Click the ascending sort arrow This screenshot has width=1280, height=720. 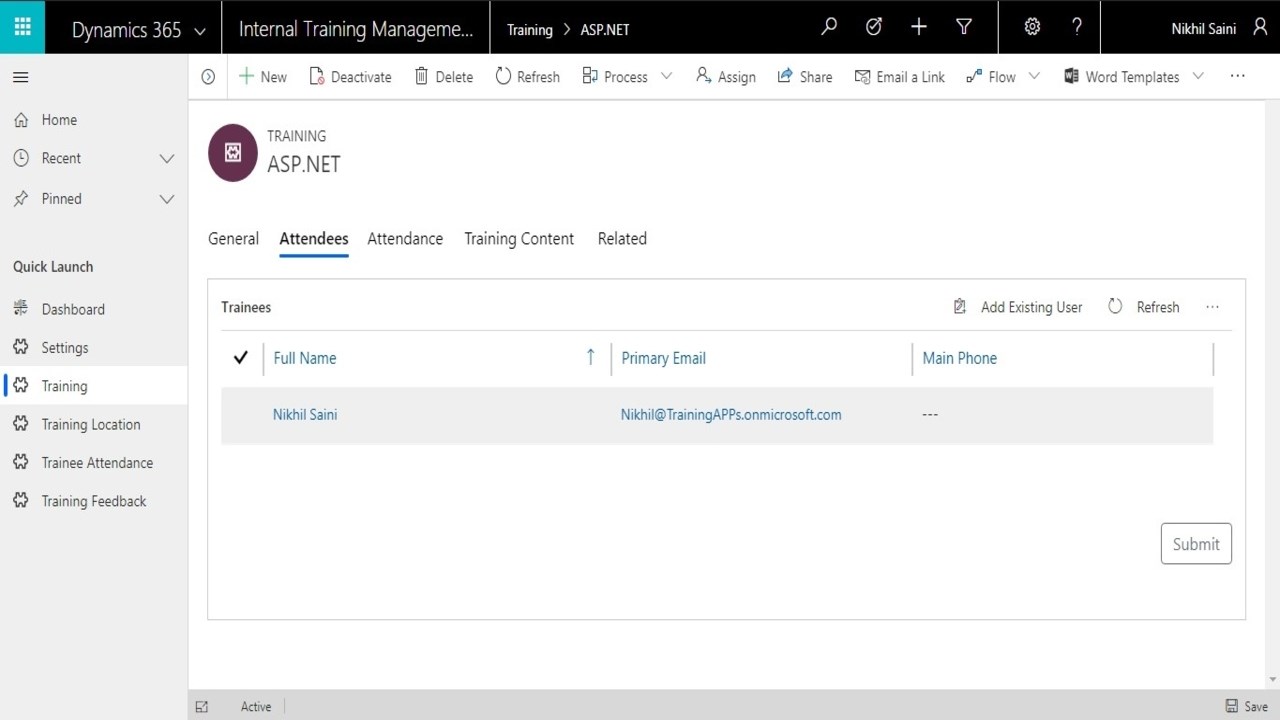coord(590,357)
